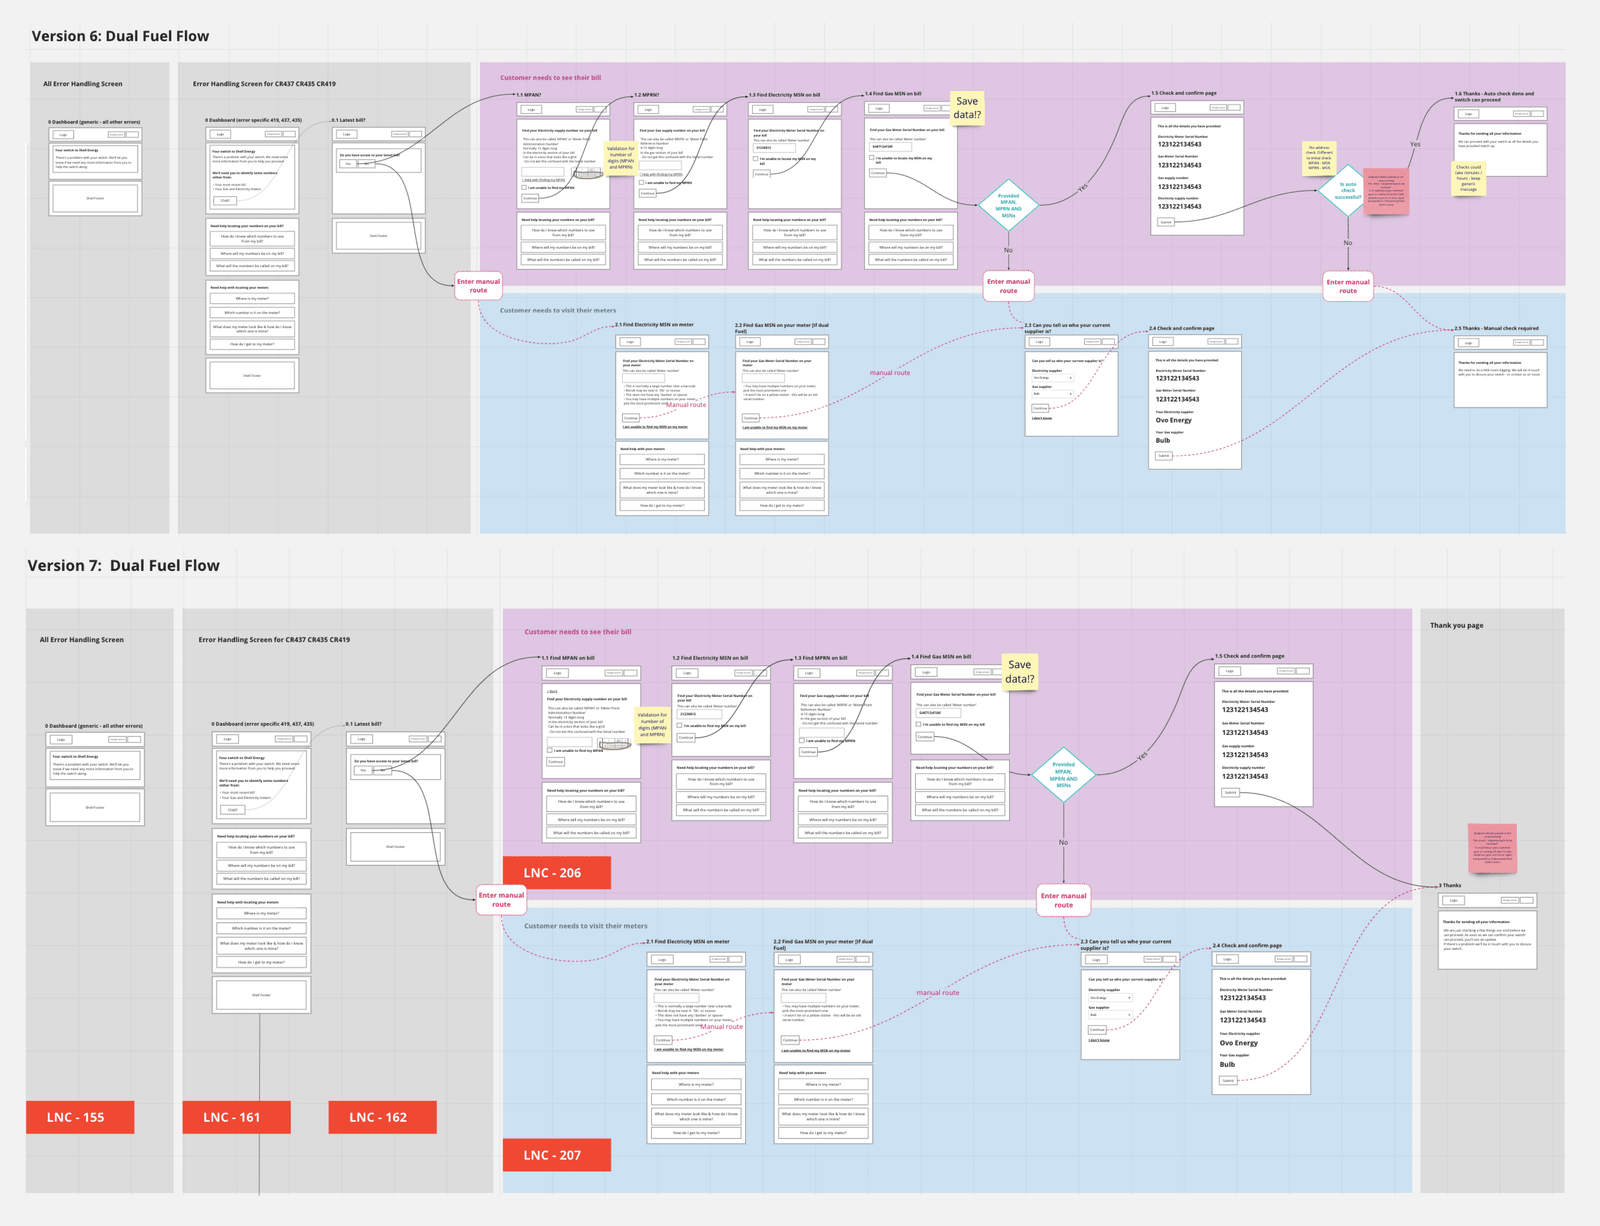Click Version 6 'Customer needs to see their bill' heading

tap(550, 77)
